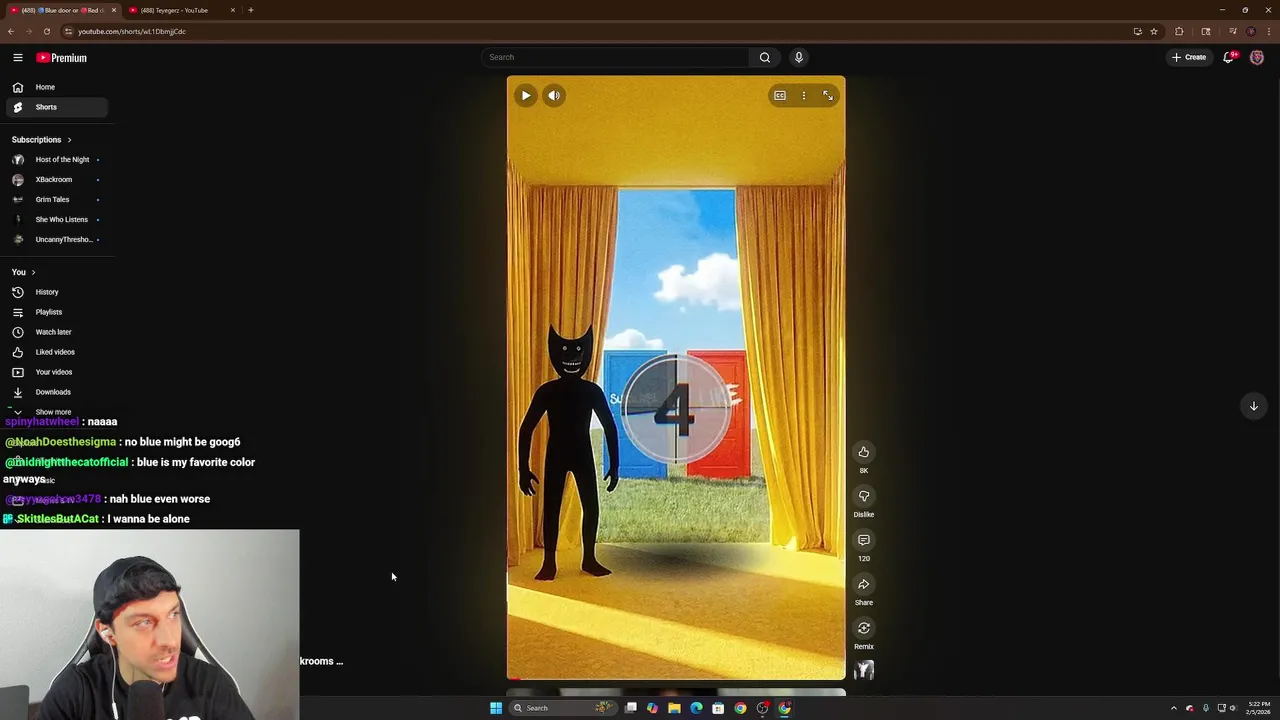Open the Windows Start menu
This screenshot has height=720, width=1280.
tap(496, 708)
